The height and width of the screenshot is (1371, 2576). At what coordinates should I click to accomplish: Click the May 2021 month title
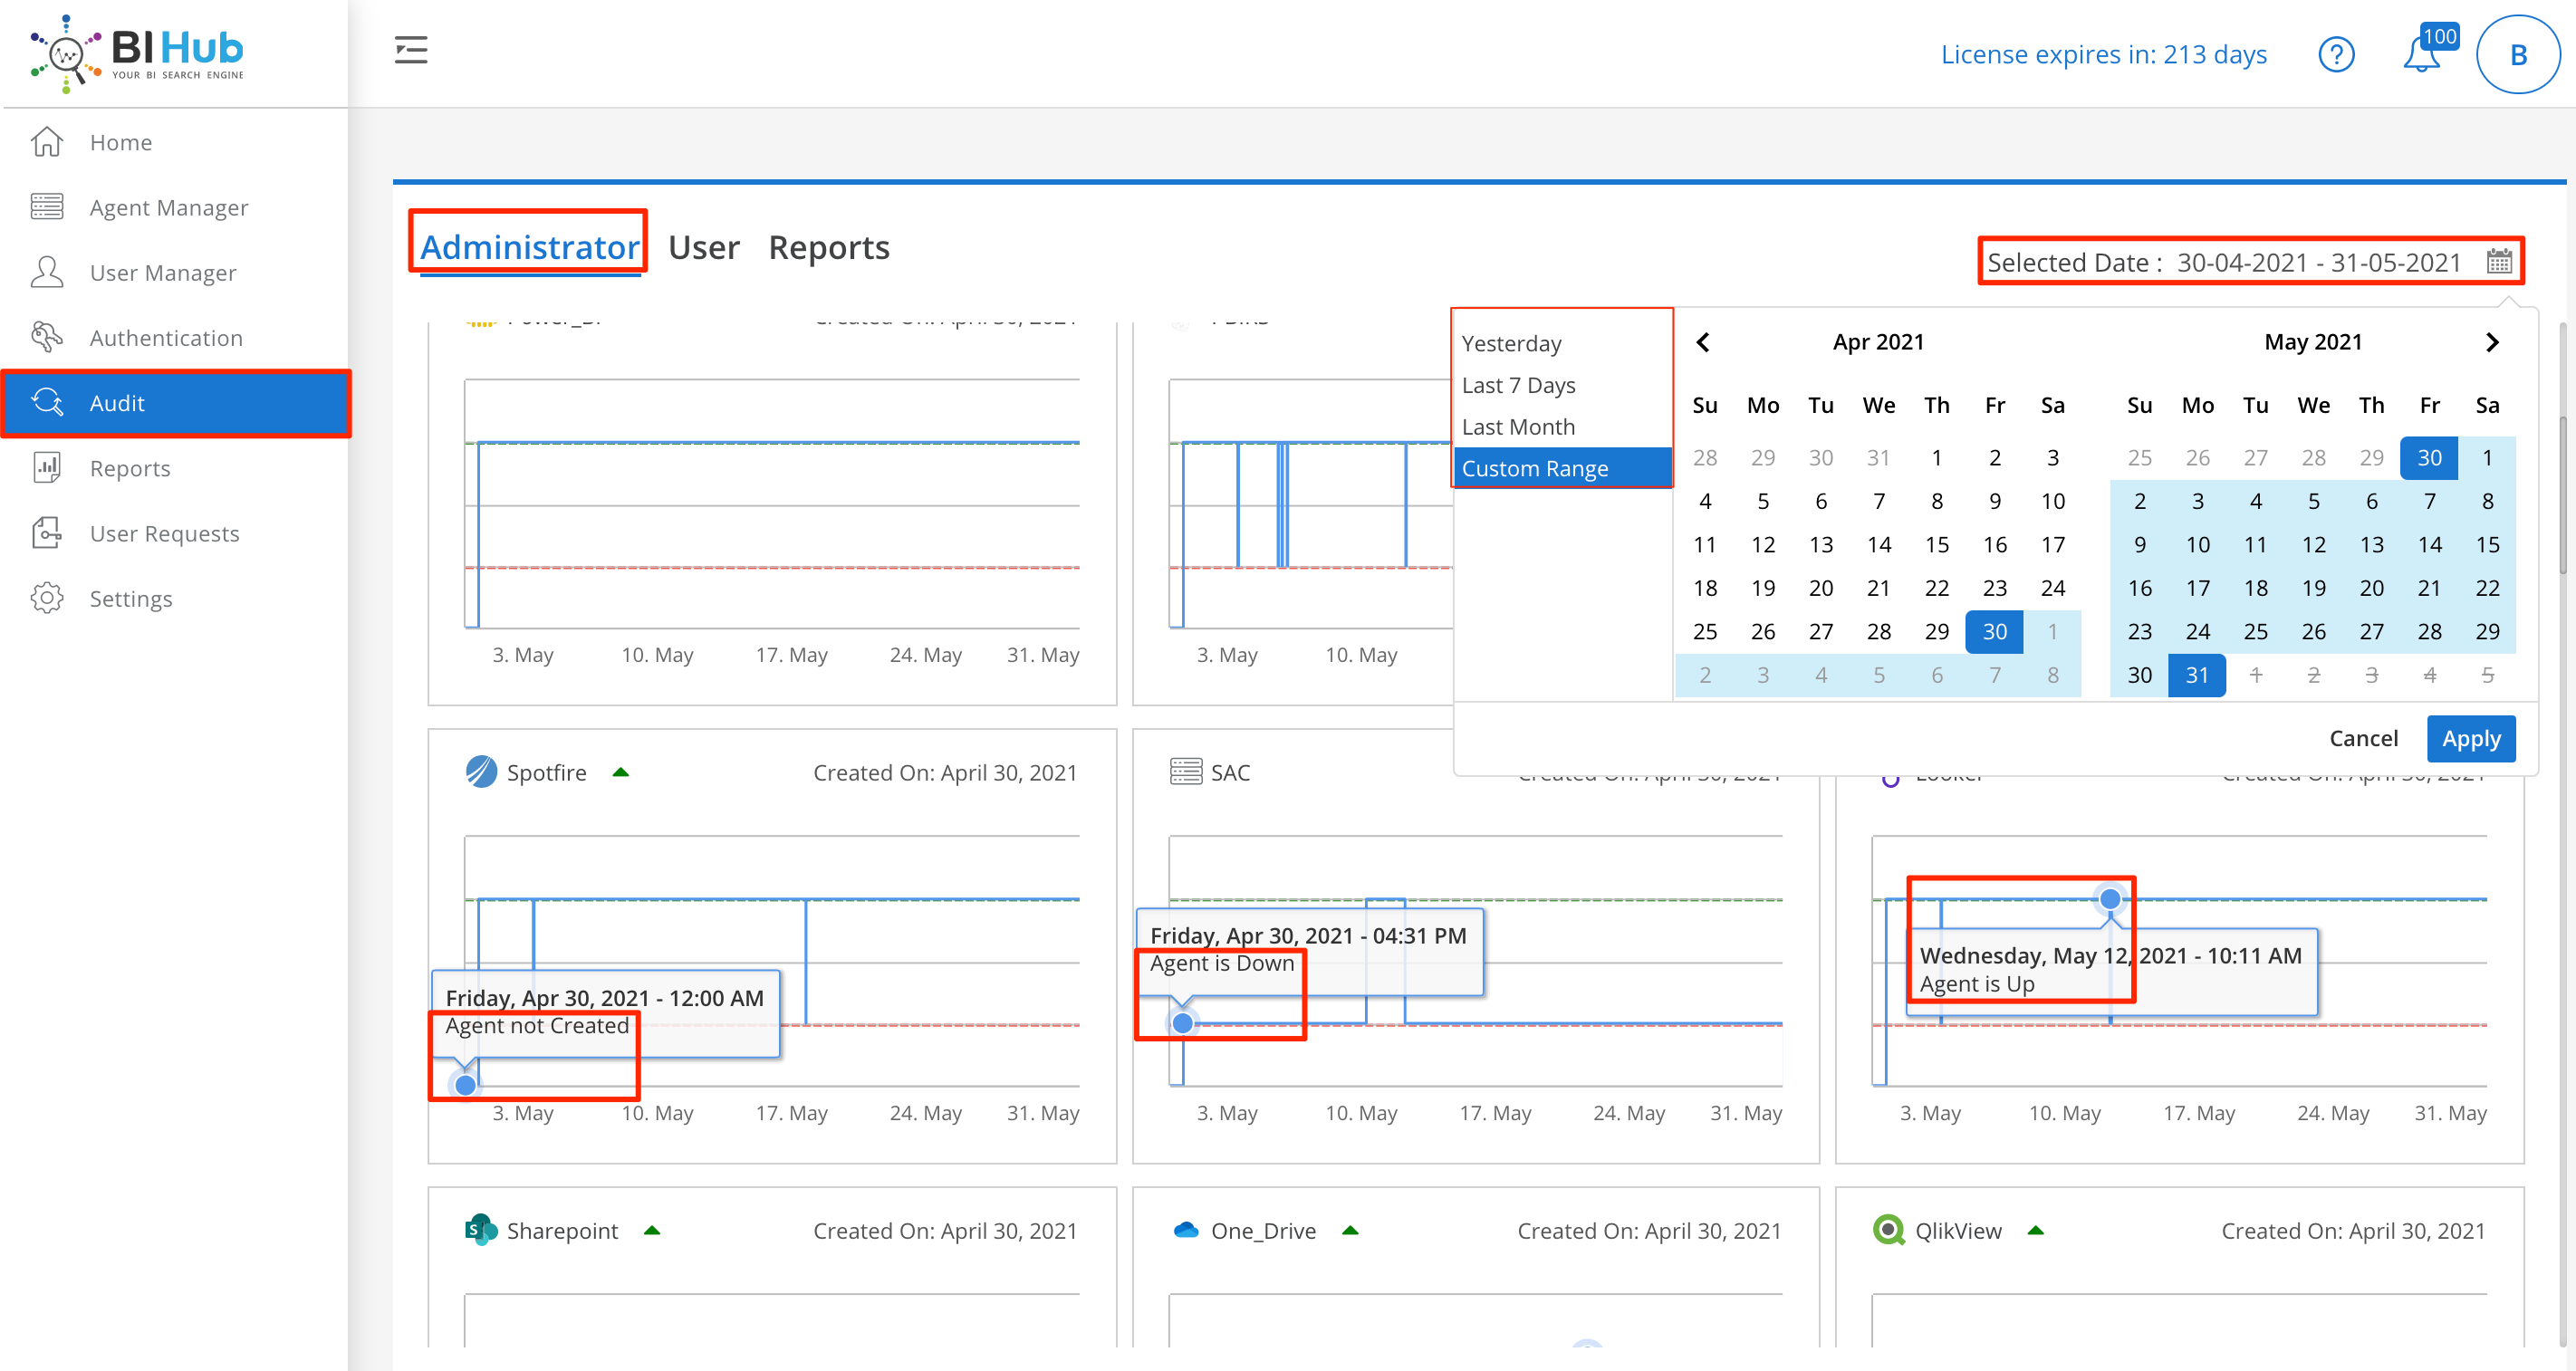tap(2313, 342)
